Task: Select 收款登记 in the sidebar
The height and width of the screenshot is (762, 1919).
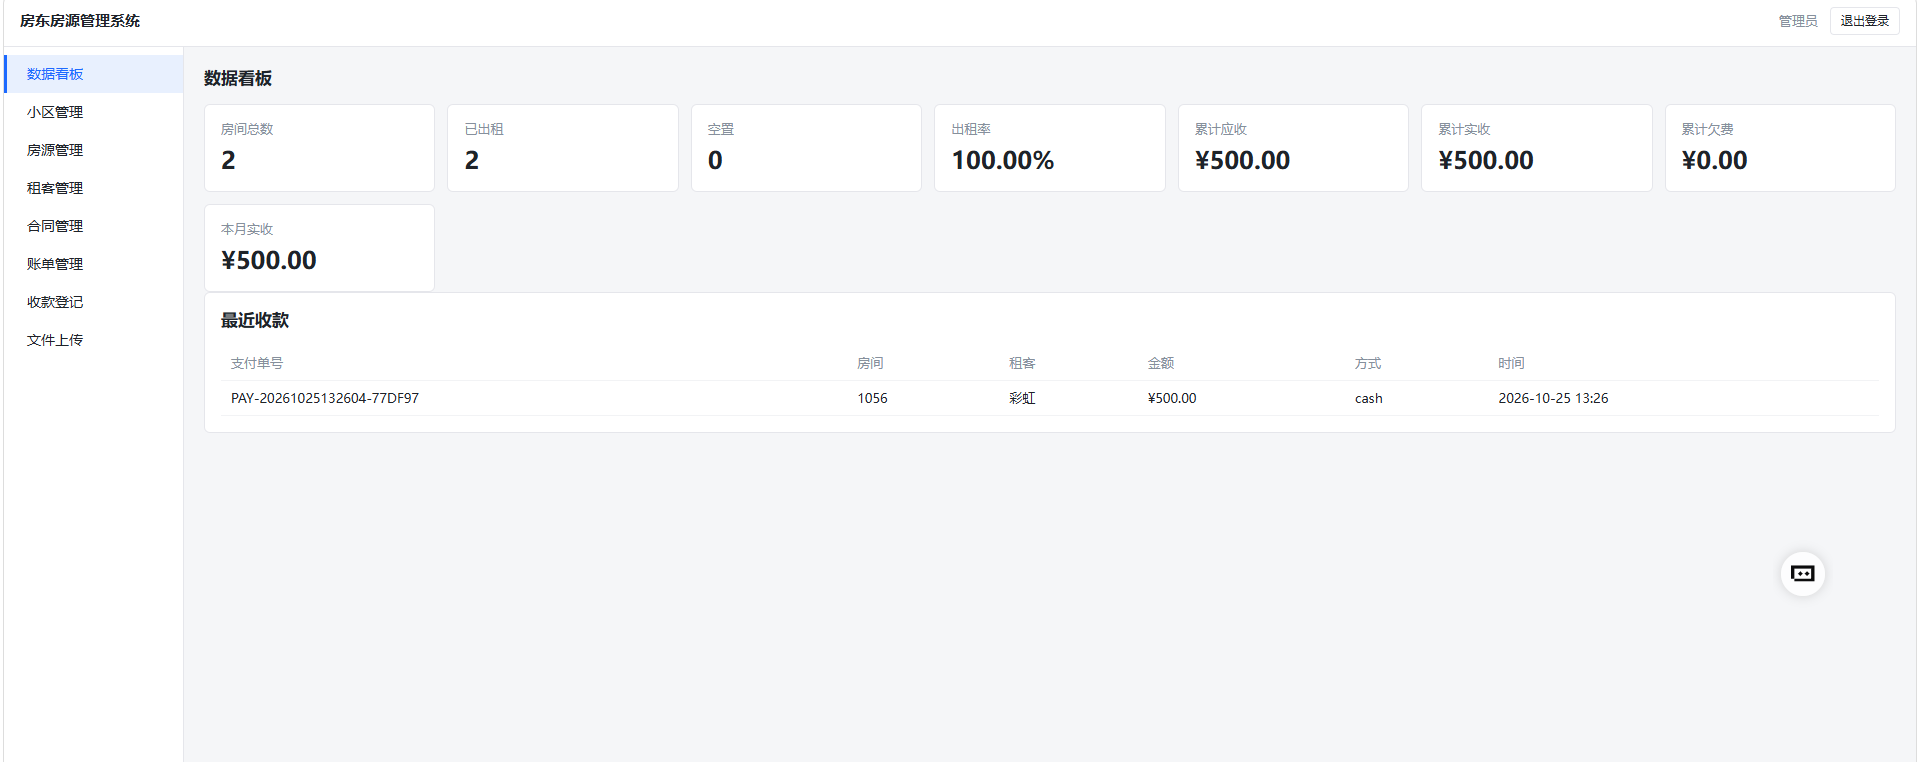Action: pos(94,302)
